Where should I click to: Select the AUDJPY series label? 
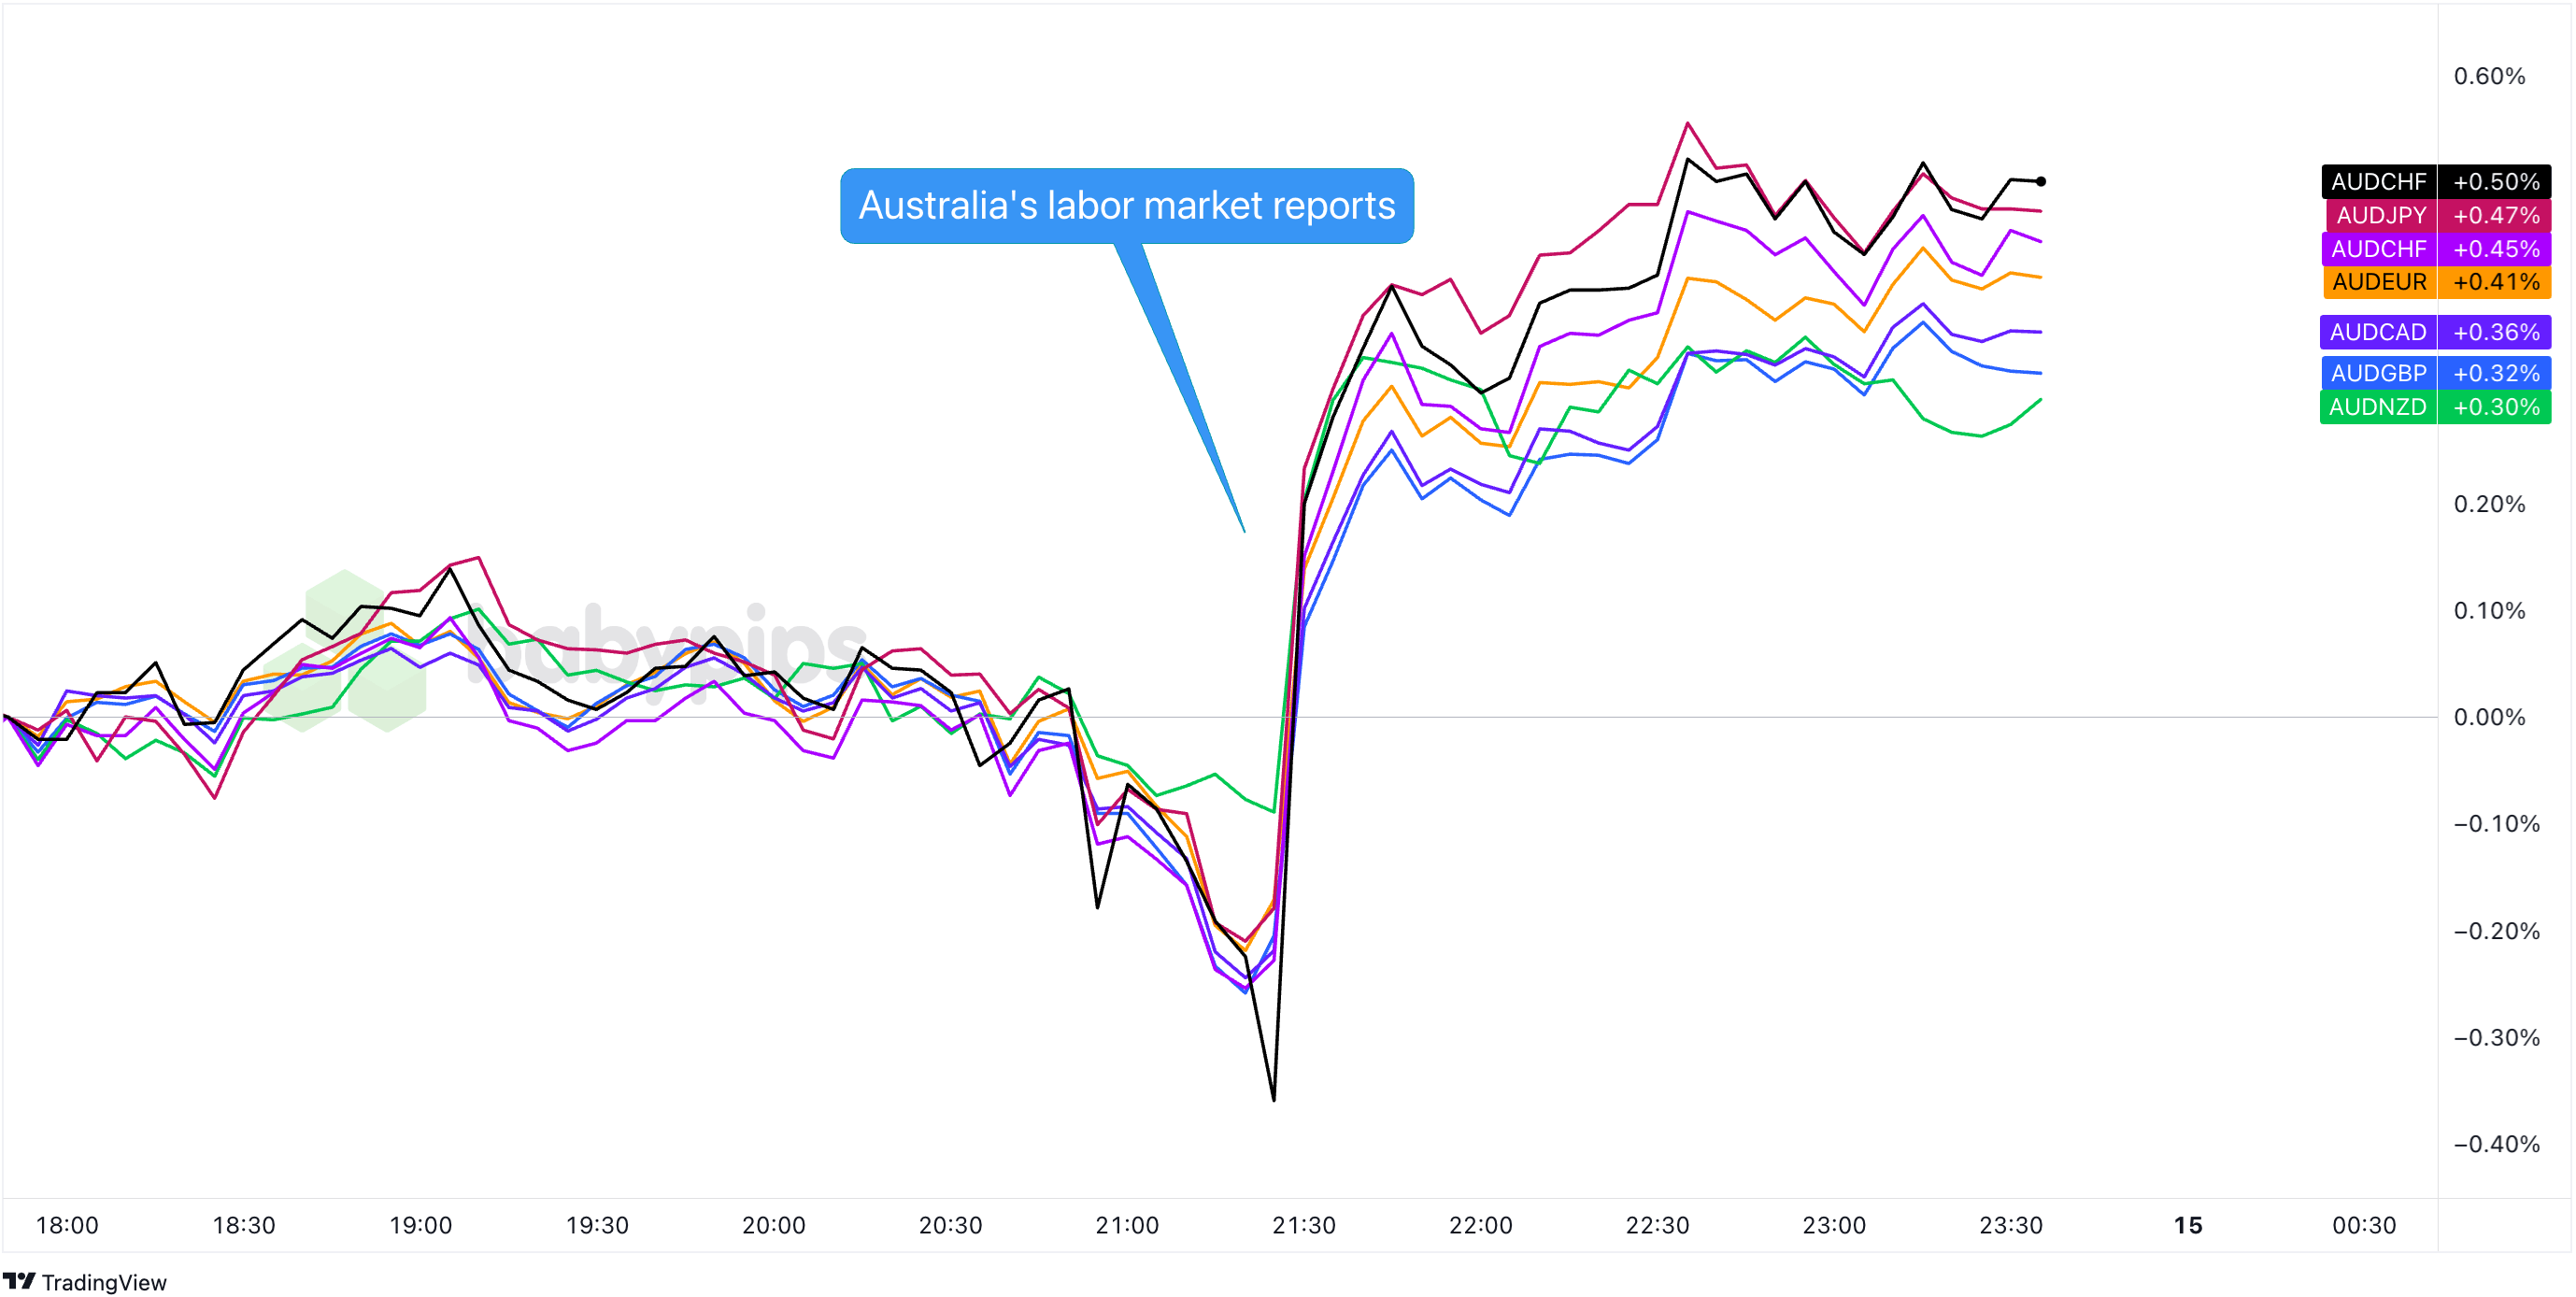2380,215
